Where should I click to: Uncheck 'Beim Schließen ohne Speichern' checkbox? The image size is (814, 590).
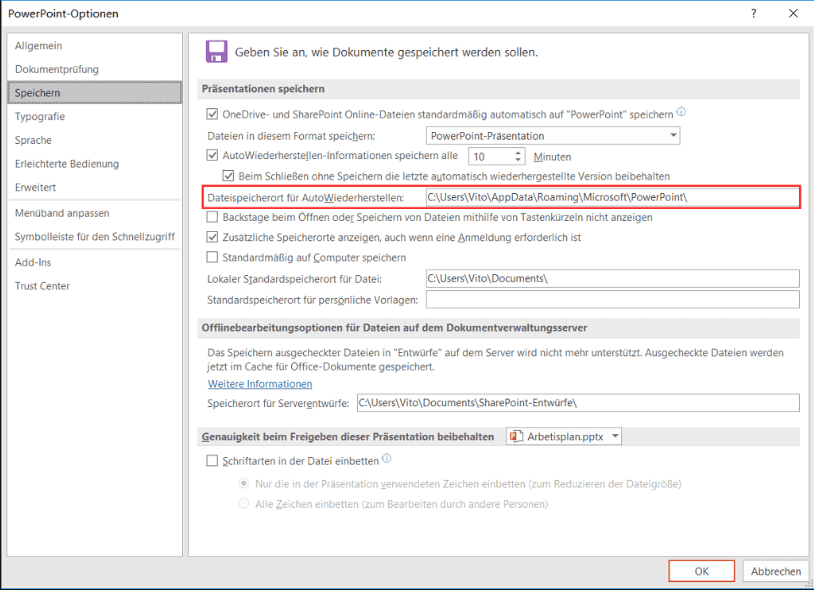point(228,175)
